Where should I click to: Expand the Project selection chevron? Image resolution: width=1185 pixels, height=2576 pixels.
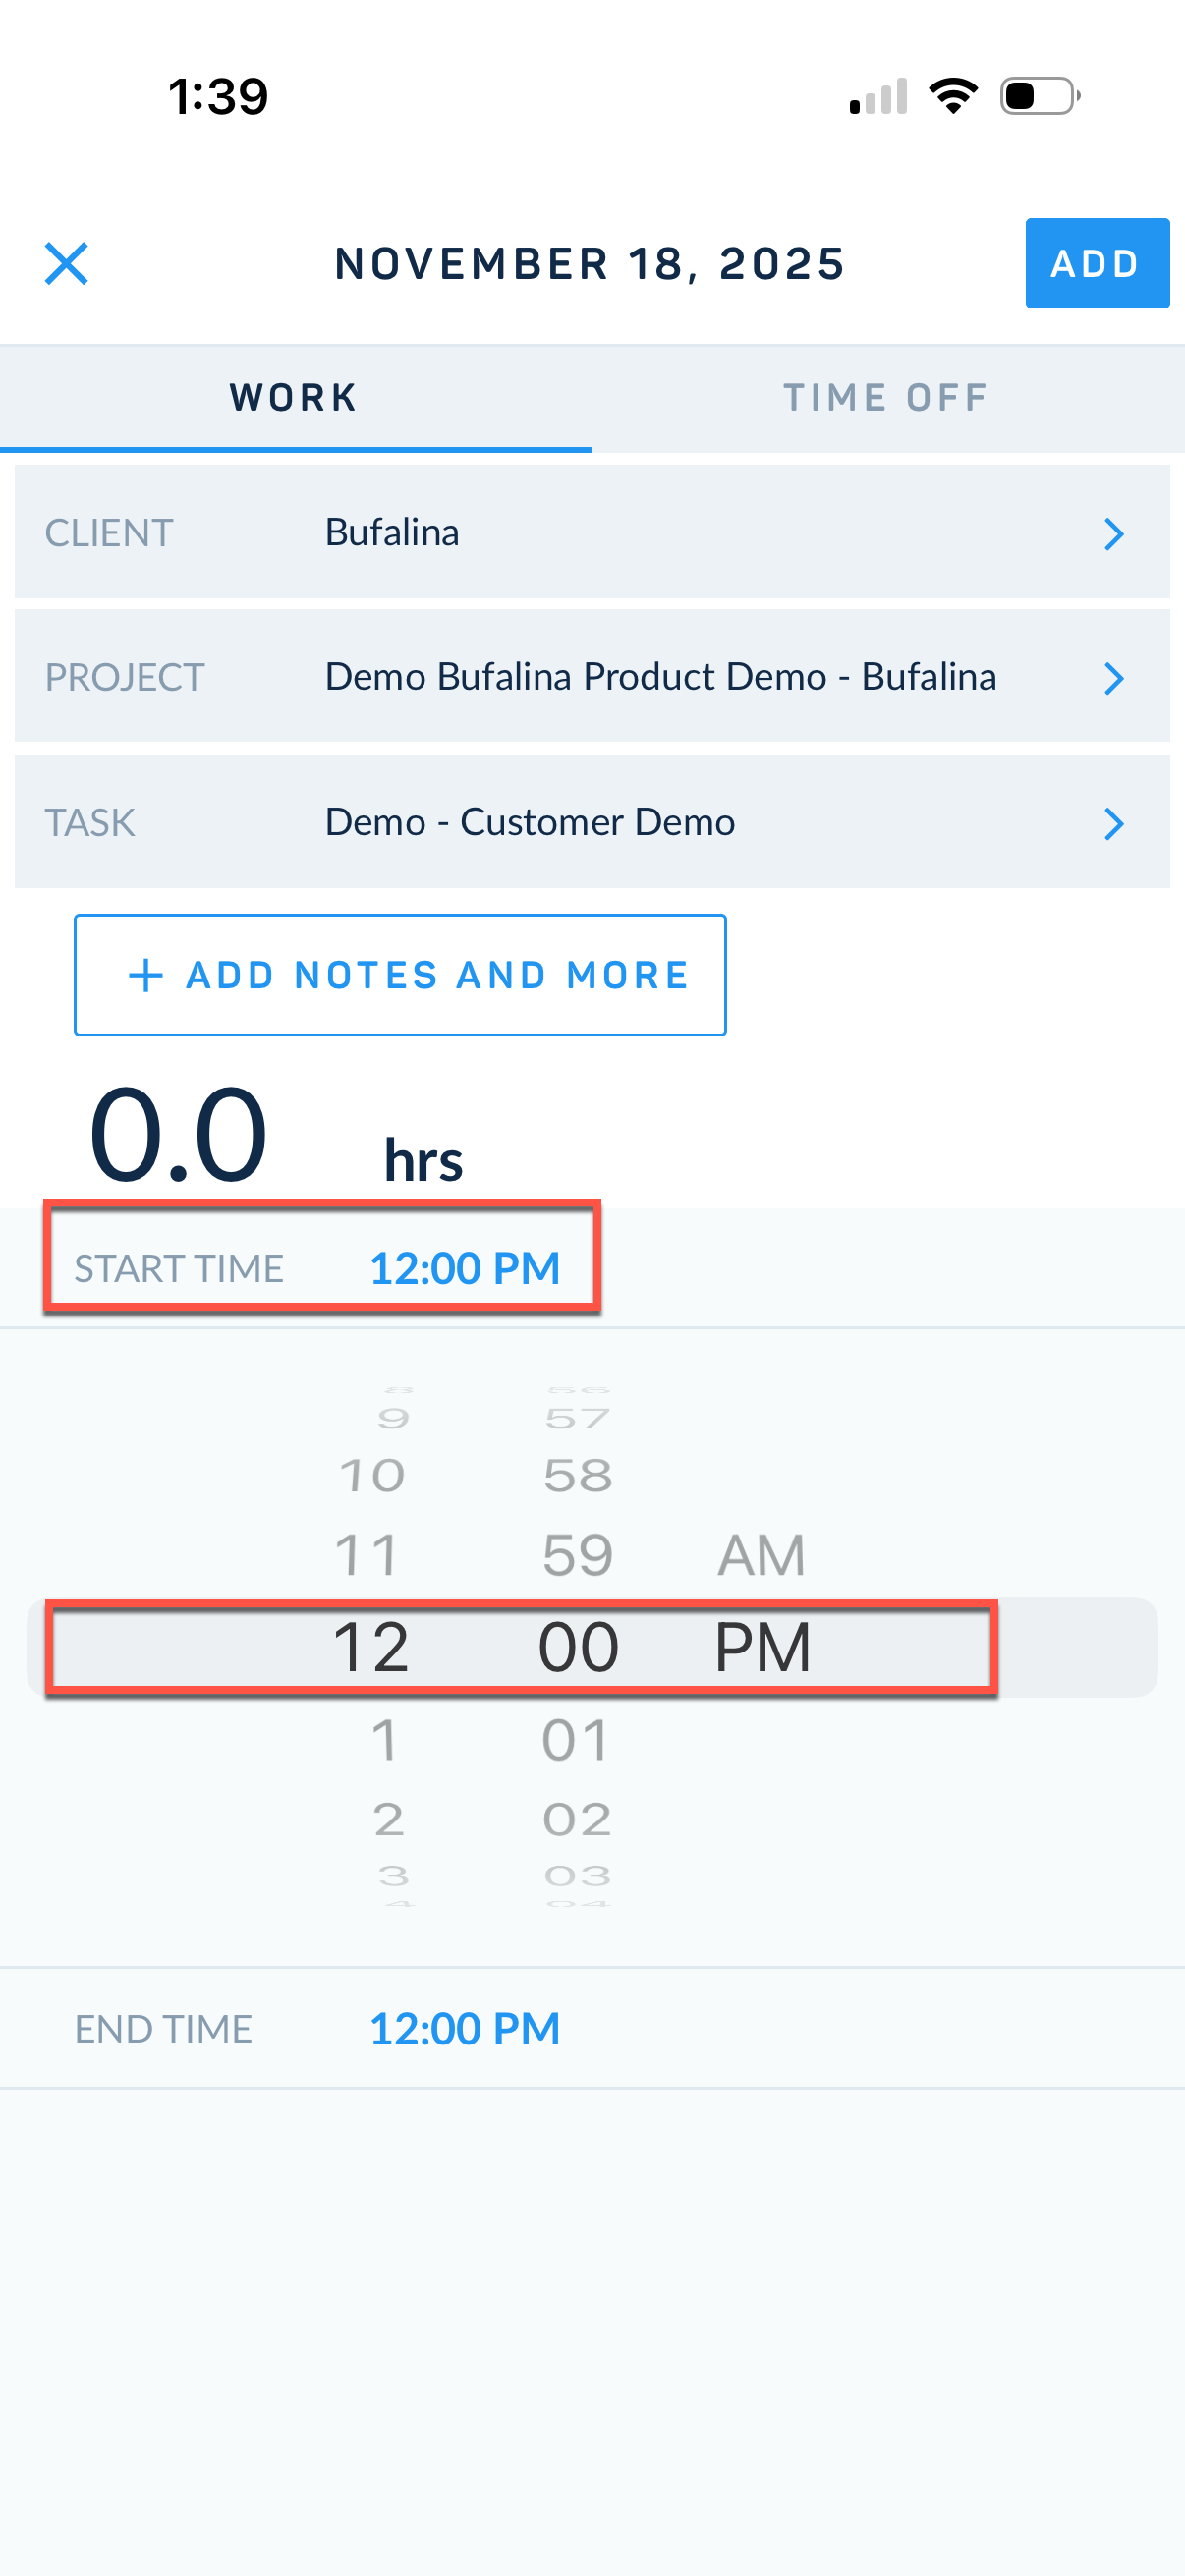[x=1113, y=678]
